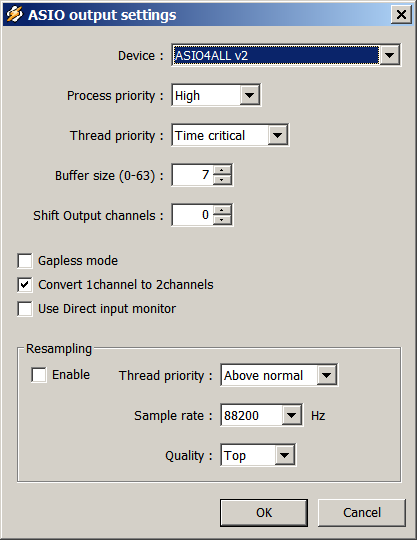The image size is (417, 540).
Task: Increase Shift Output channels with up arrow
Action: [x=222, y=210]
